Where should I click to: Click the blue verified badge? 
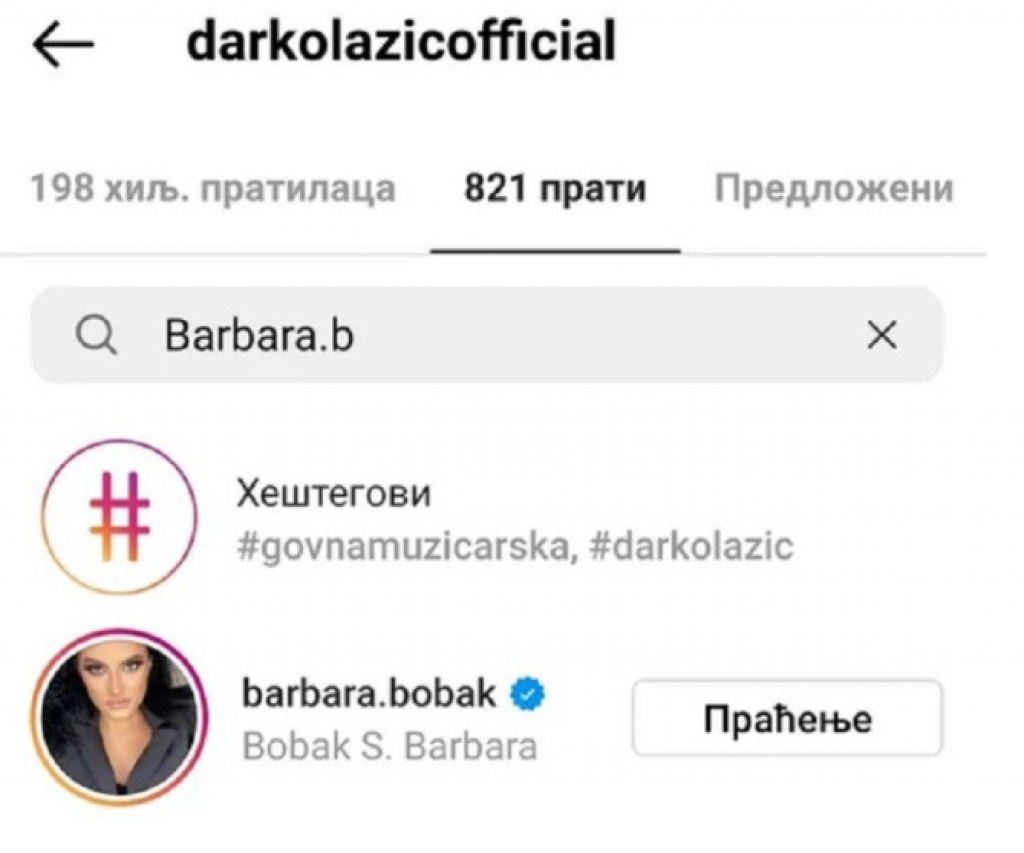coord(527,694)
